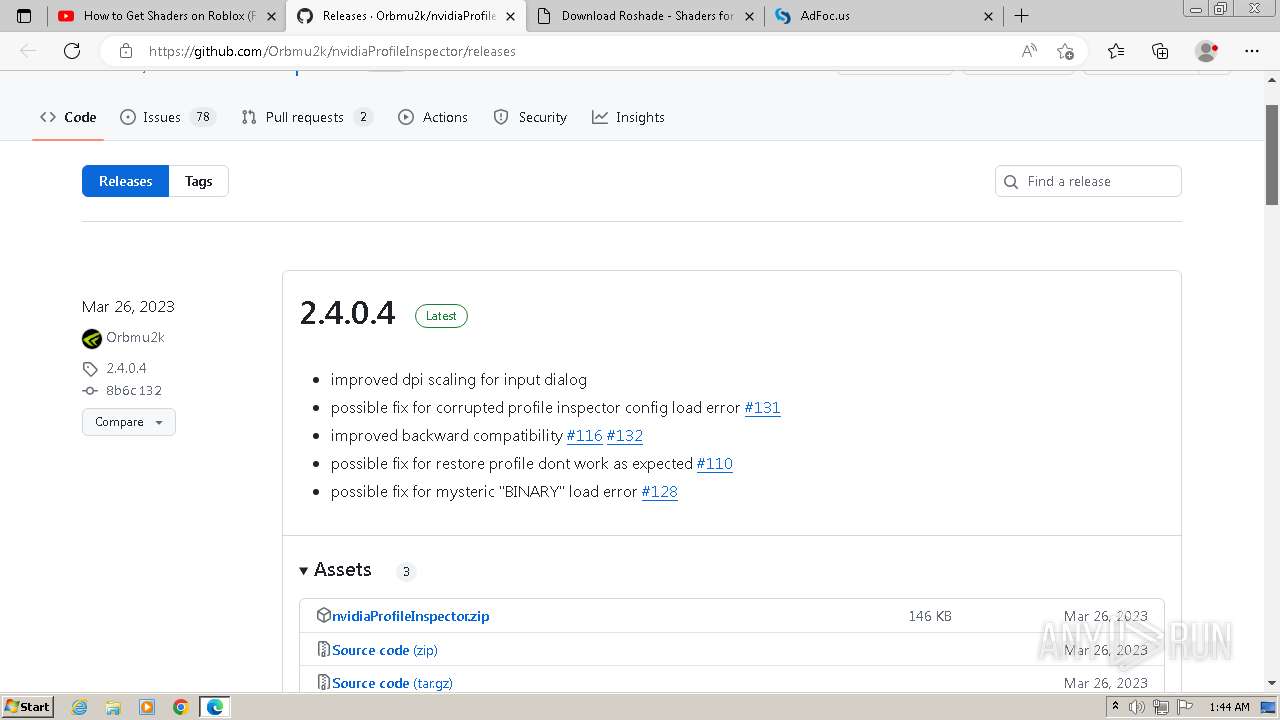Open issue #132 link
The height and width of the screenshot is (720, 1280).
(624, 436)
